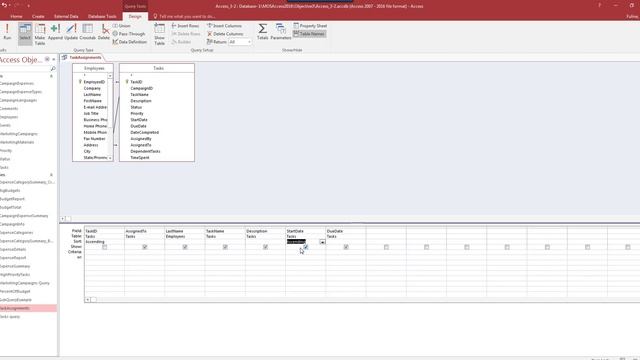Toggle the Table Names button
The height and width of the screenshot is (360, 640).
click(x=309, y=34)
